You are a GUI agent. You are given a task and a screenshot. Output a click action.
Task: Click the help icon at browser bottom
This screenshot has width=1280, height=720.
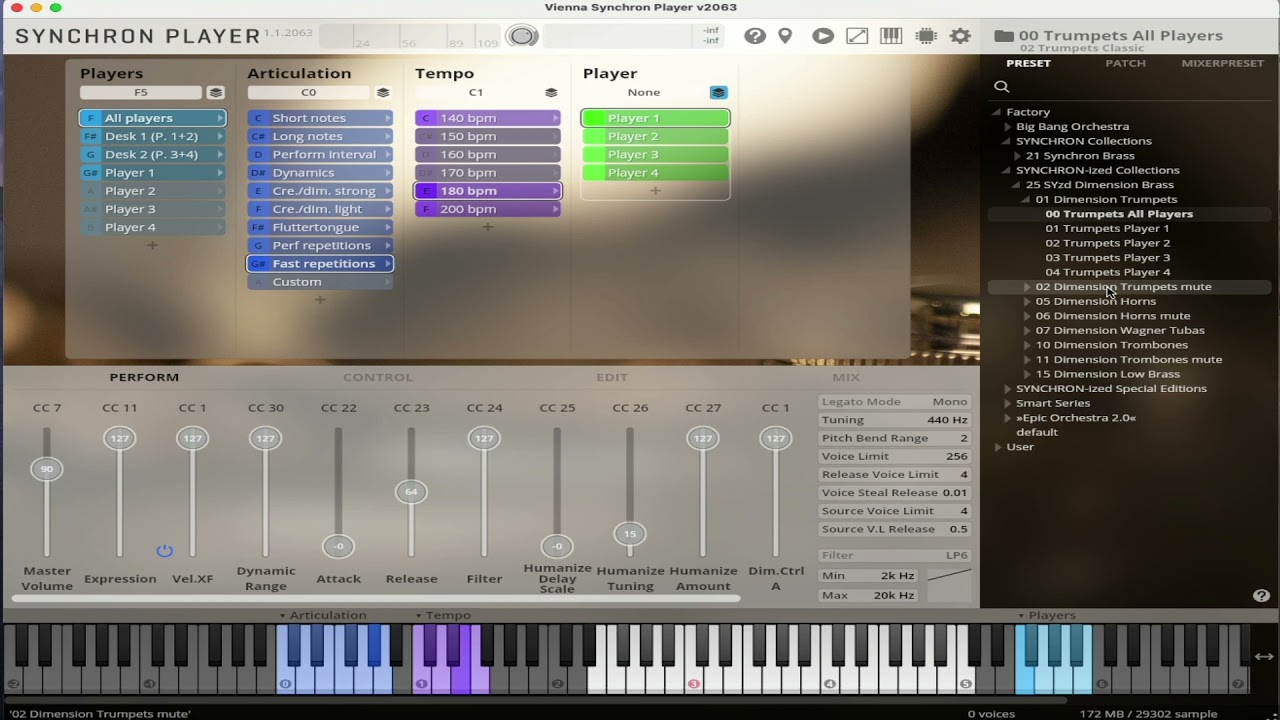pyautogui.click(x=1261, y=595)
